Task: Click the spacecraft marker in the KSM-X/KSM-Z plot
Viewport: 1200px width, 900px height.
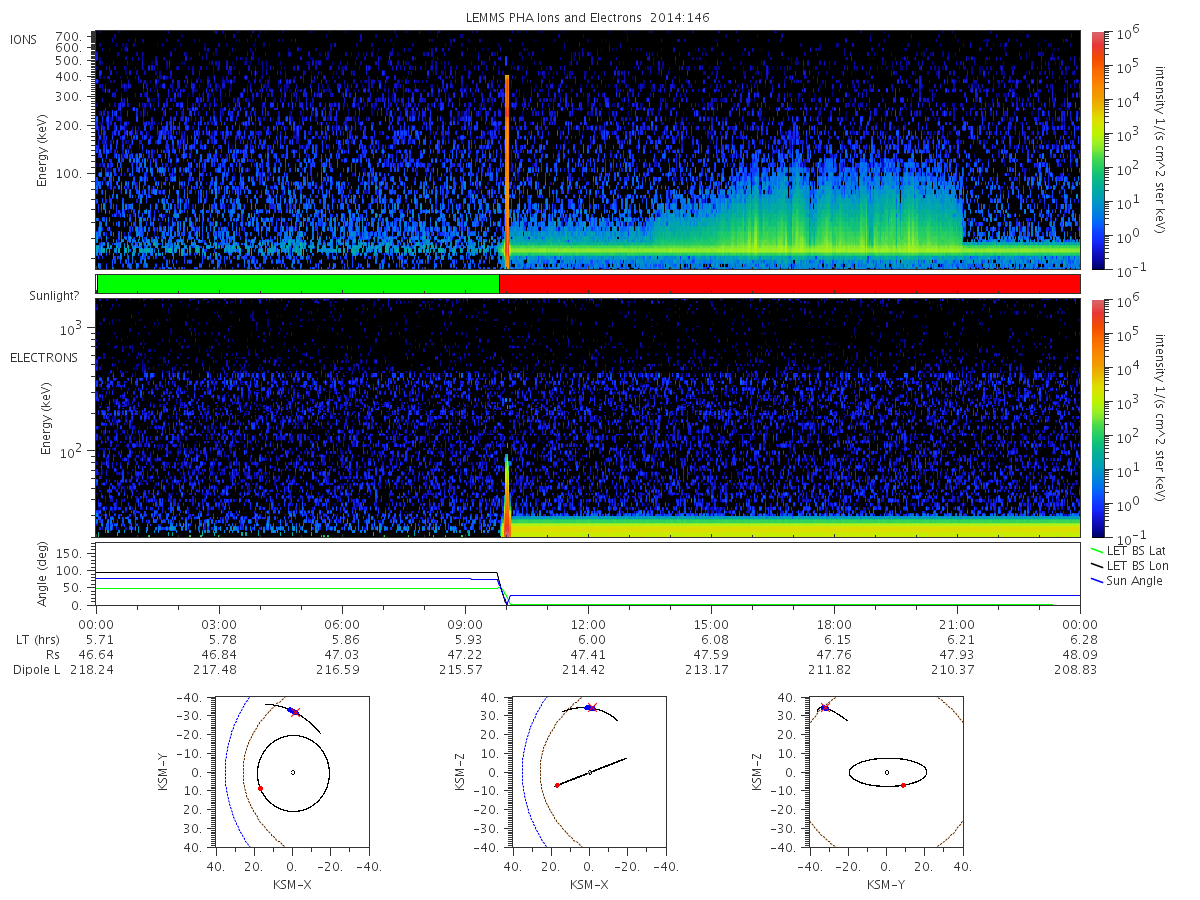Action: pyautogui.click(x=589, y=707)
